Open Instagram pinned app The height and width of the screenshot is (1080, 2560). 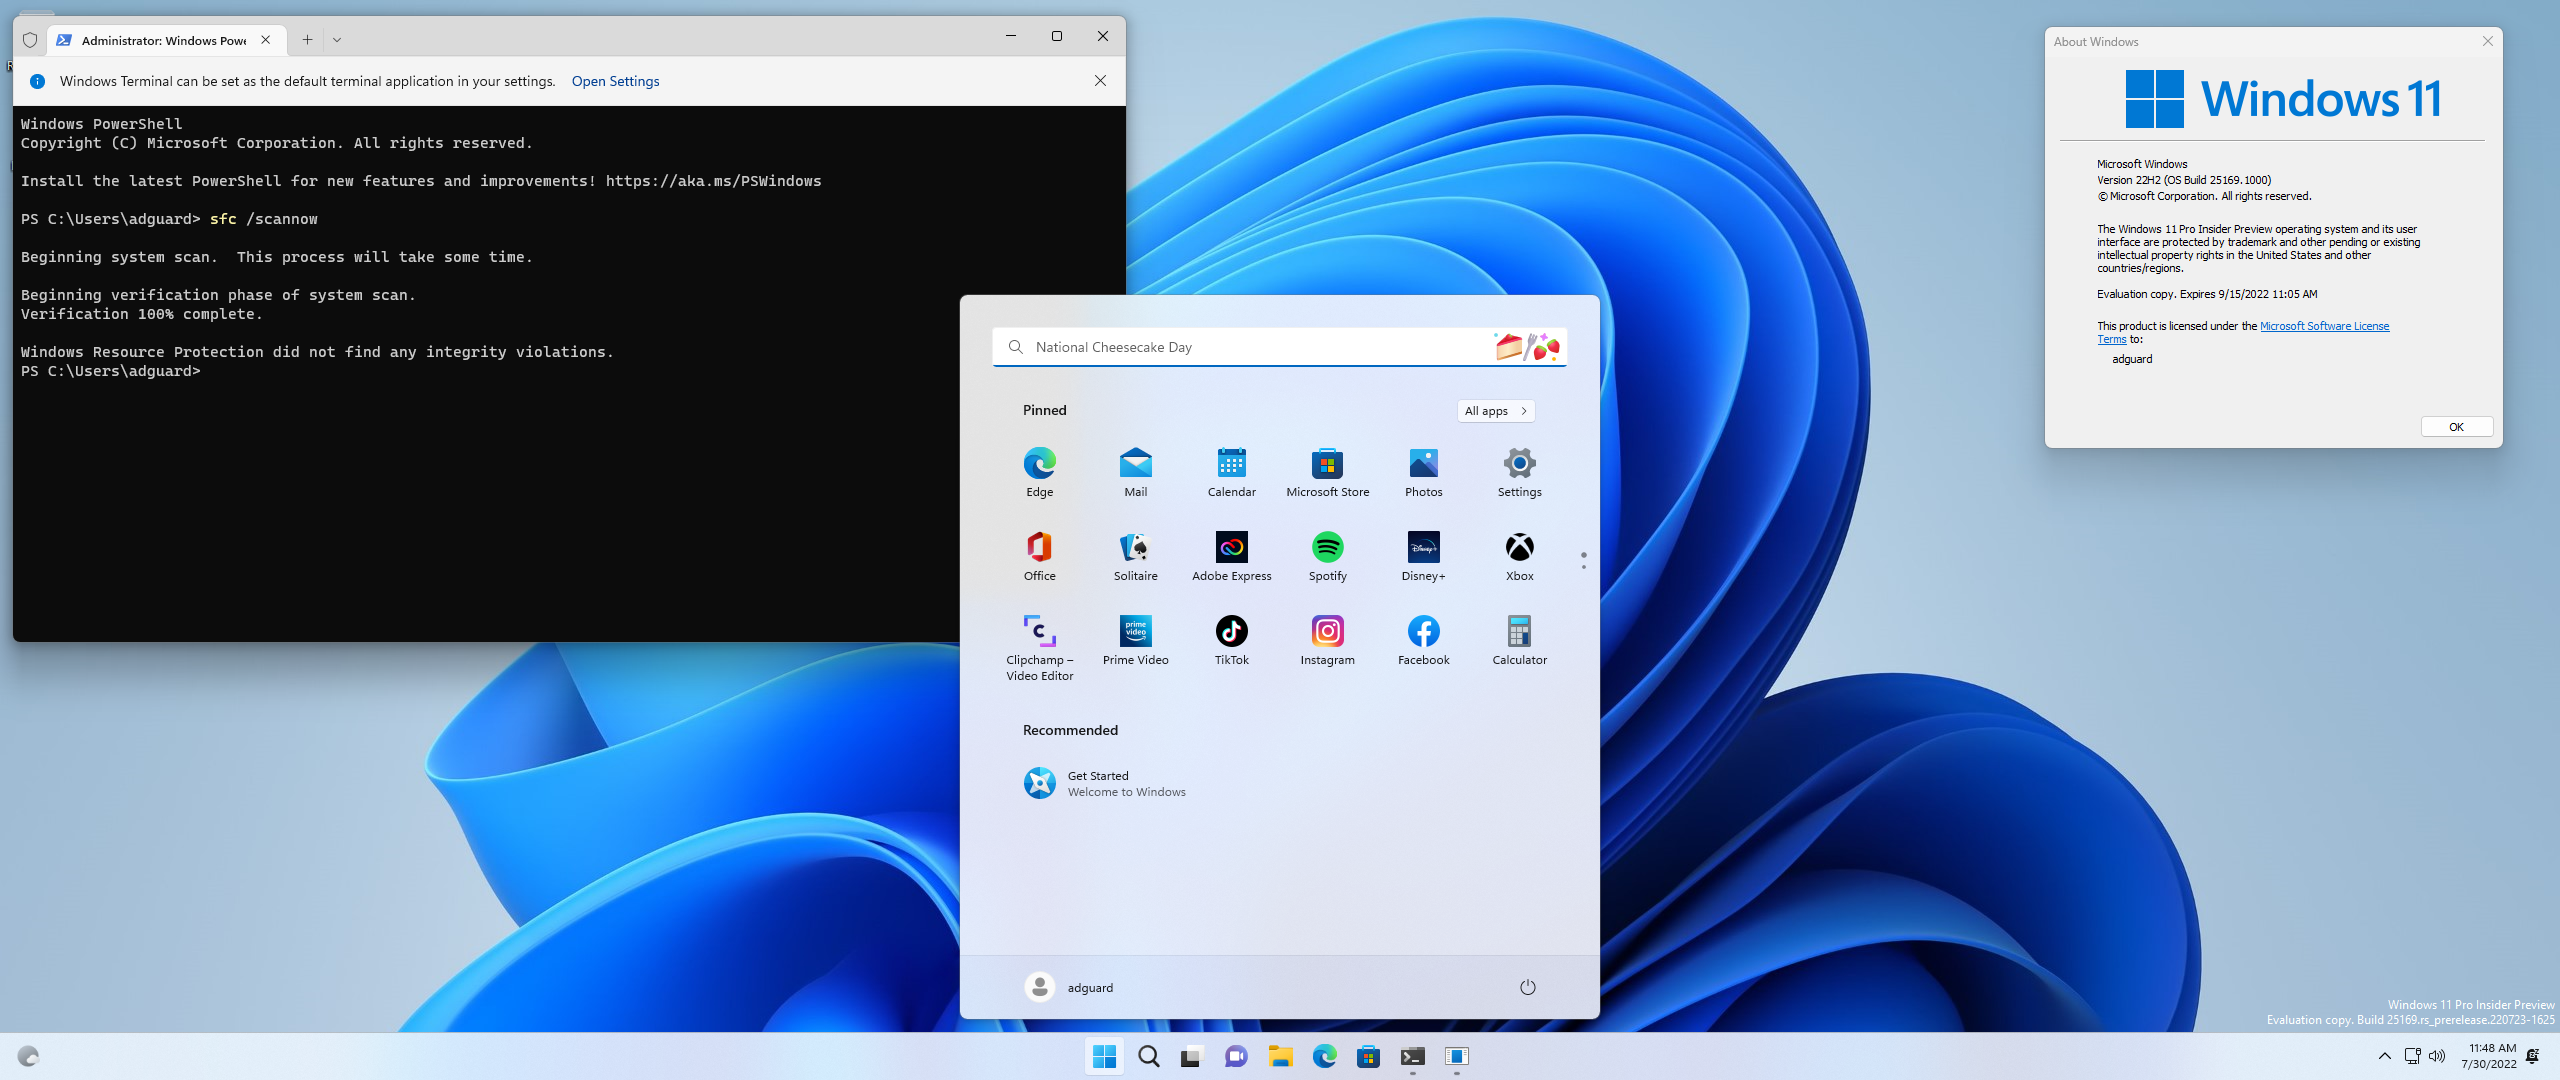coord(1327,640)
